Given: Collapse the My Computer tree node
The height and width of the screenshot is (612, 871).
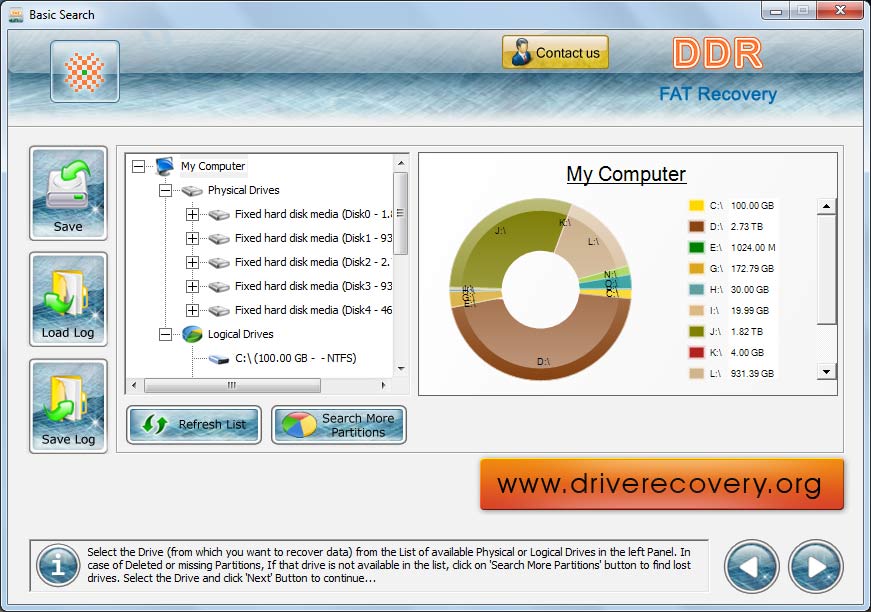Looking at the screenshot, I should 138,166.
